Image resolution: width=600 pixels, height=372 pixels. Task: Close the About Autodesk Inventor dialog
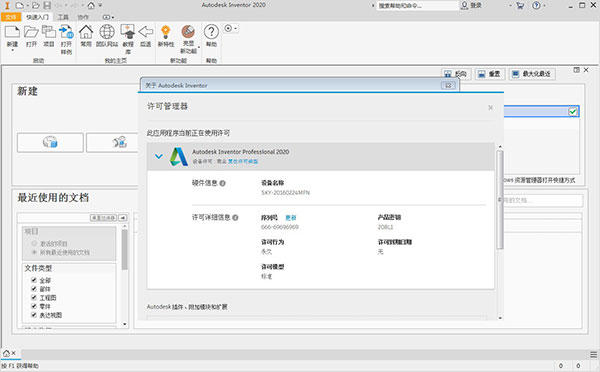point(448,85)
